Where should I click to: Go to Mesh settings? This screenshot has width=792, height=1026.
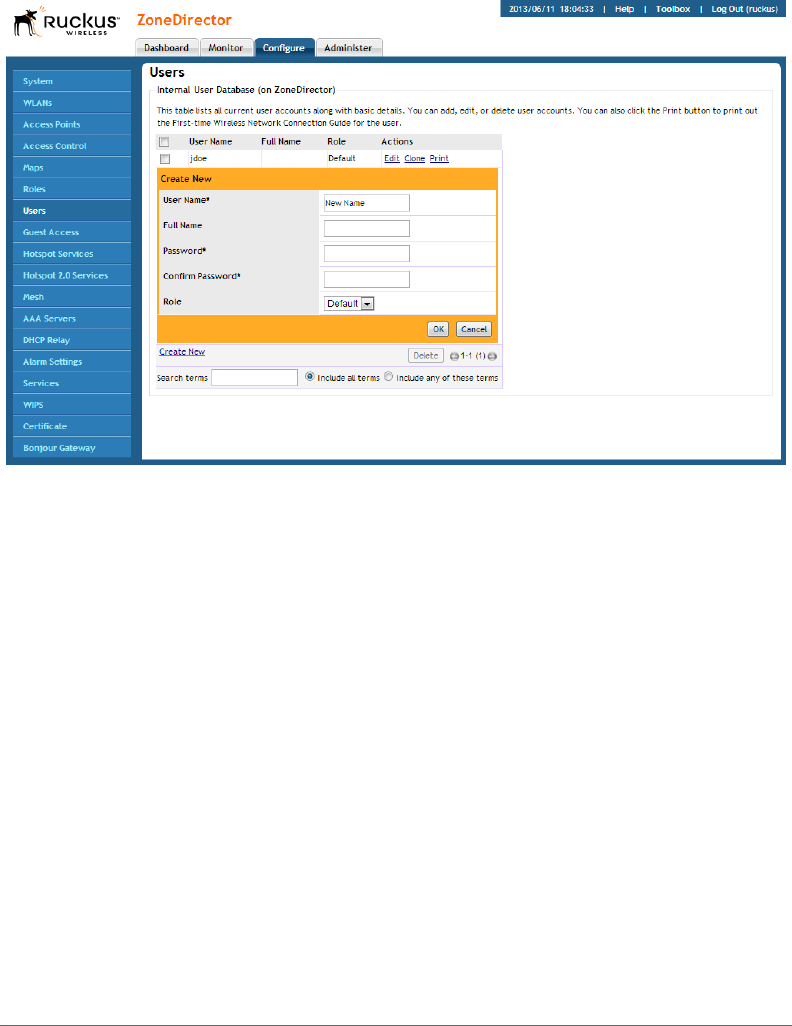tap(72, 297)
